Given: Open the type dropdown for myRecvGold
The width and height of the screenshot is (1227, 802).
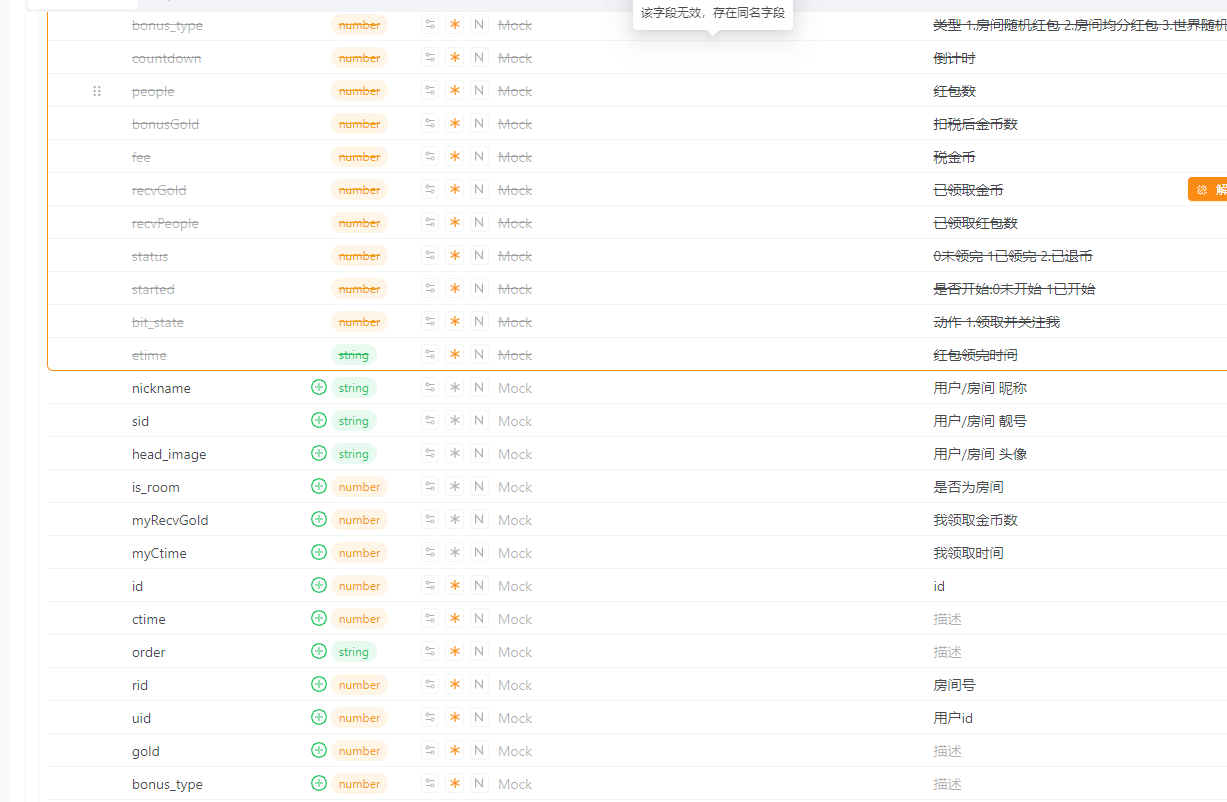Looking at the screenshot, I should pos(359,519).
